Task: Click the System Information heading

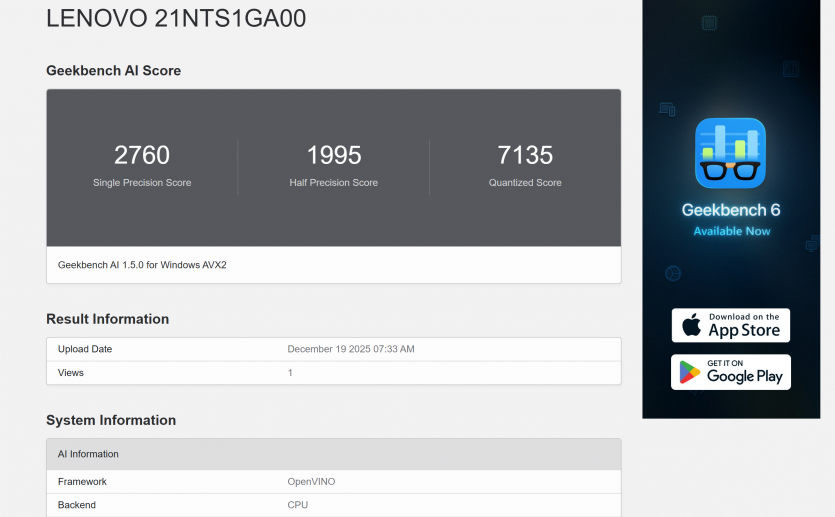Action: (111, 420)
